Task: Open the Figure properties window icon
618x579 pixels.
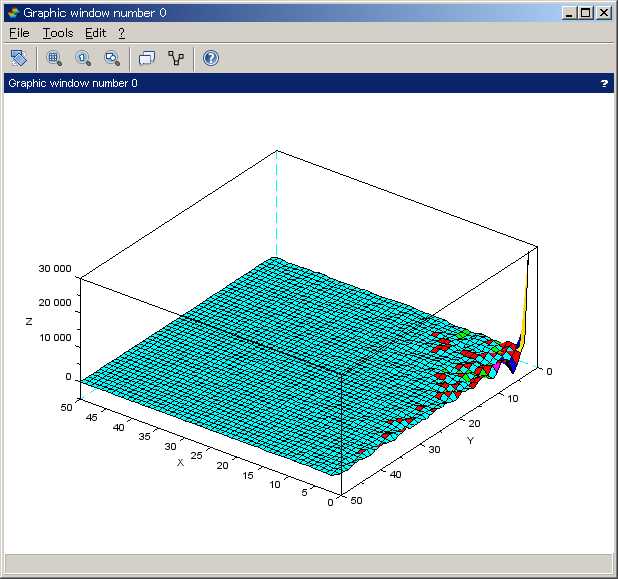Action: click(x=147, y=58)
